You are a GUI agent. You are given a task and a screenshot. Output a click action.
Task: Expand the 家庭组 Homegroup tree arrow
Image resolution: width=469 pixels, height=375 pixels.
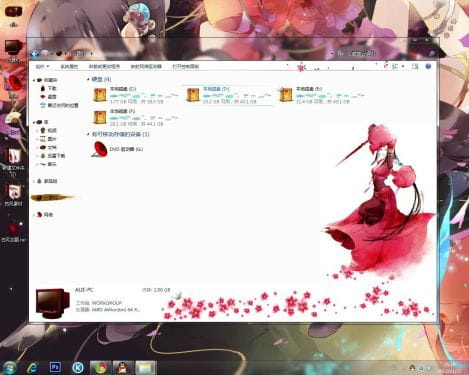(34, 181)
